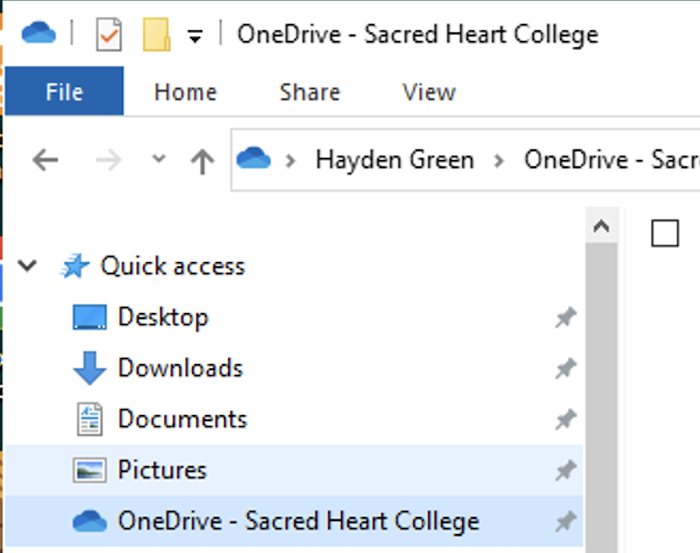Open Customize Quick Access Toolbar dropdown arrow
The height and width of the screenshot is (553, 700).
pos(195,36)
